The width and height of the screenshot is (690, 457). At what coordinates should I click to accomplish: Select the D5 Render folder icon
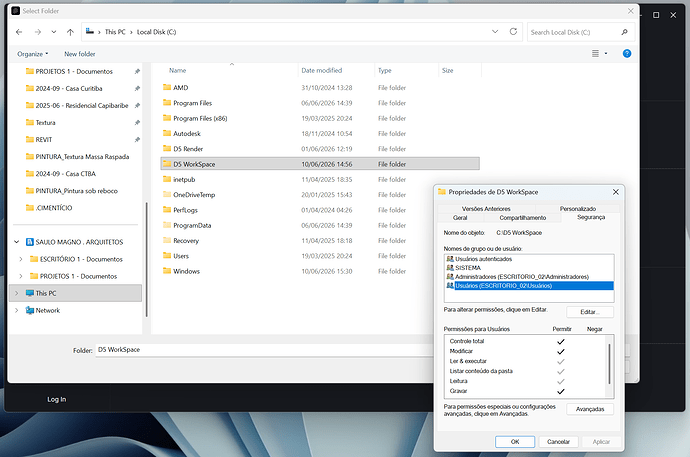click(167, 148)
